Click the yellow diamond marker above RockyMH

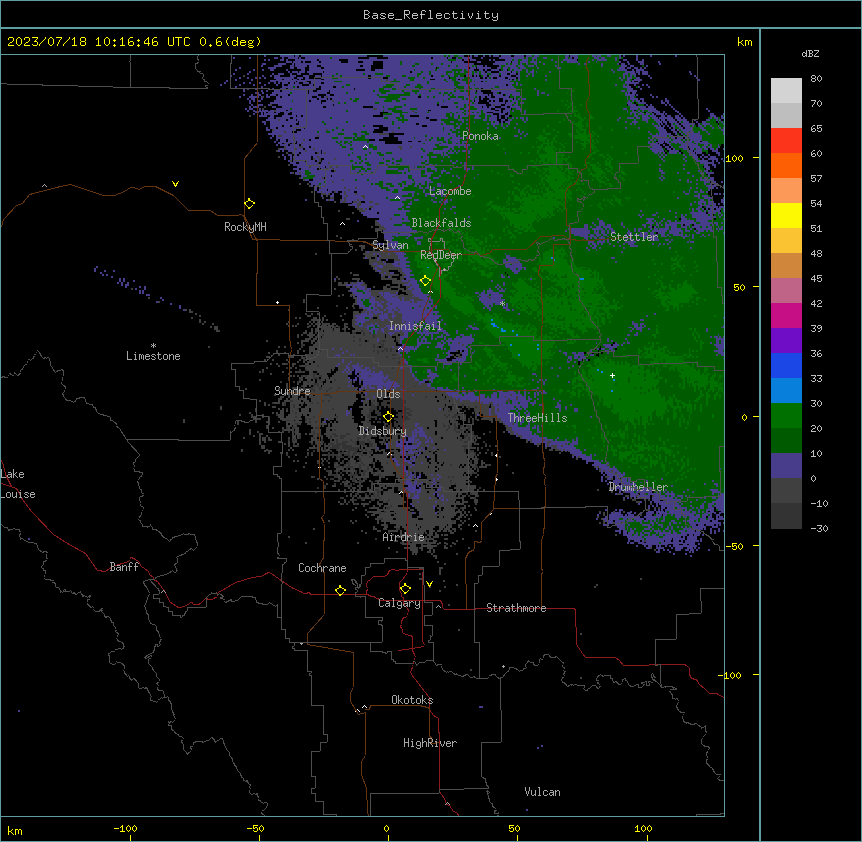coord(250,204)
